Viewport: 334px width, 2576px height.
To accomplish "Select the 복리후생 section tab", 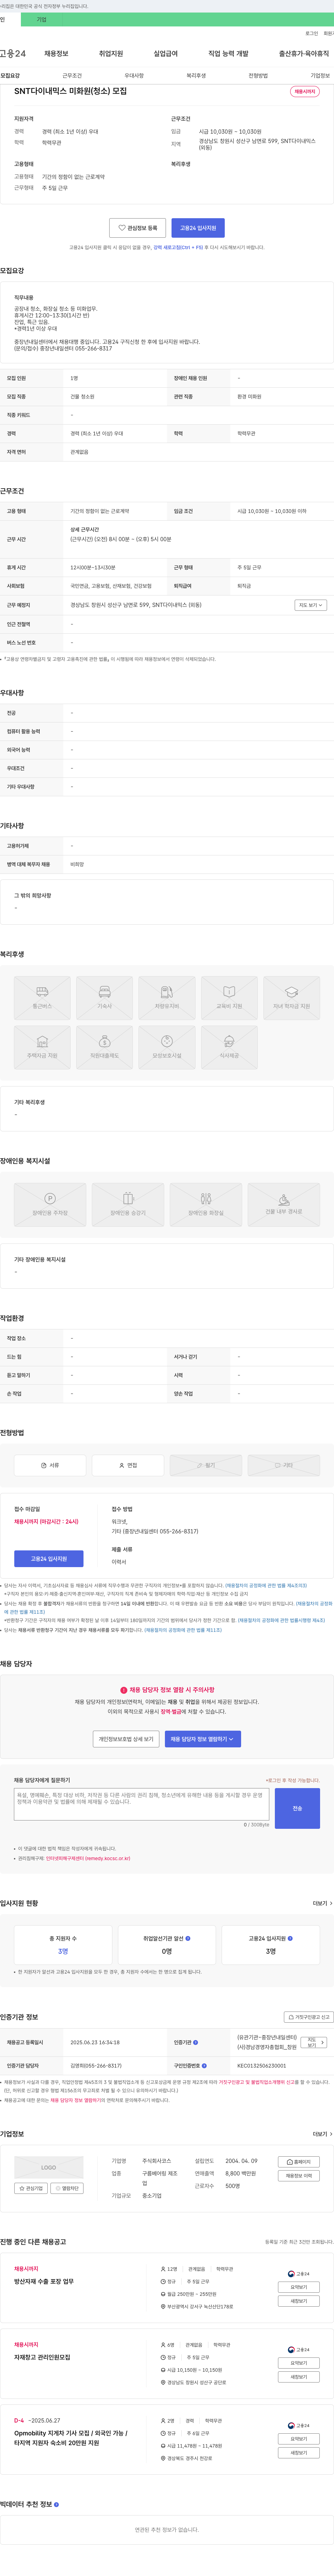I will pos(196,75).
